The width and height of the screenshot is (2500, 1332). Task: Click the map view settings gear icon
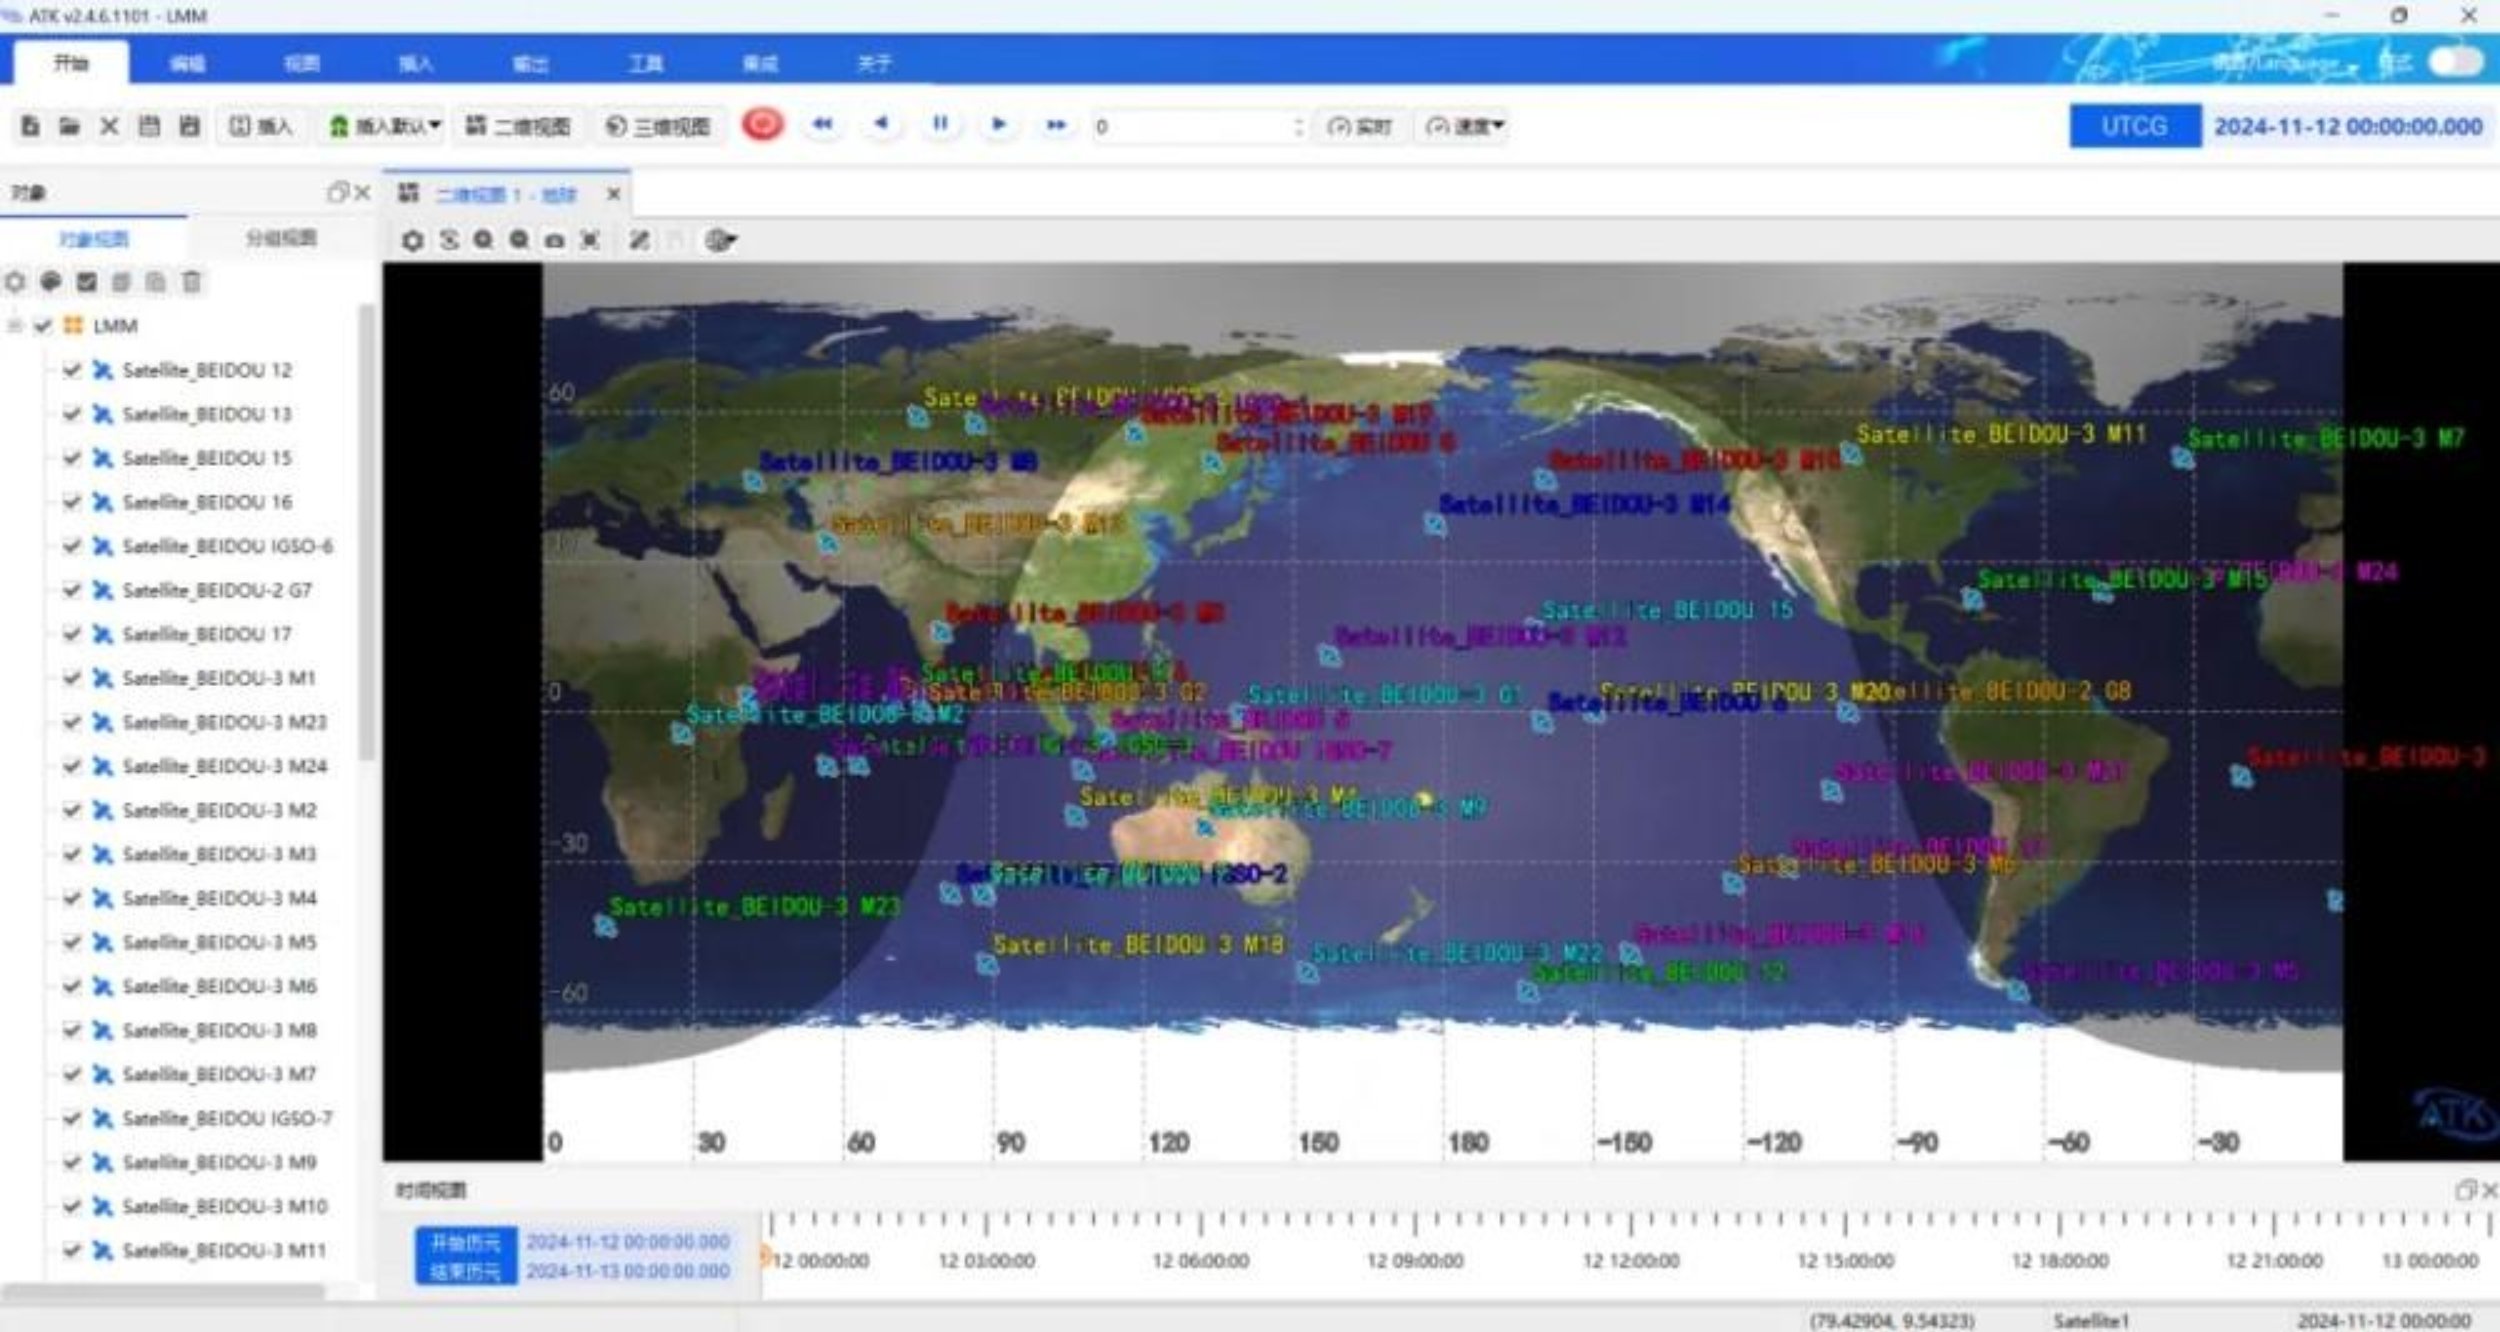pyautogui.click(x=412, y=240)
